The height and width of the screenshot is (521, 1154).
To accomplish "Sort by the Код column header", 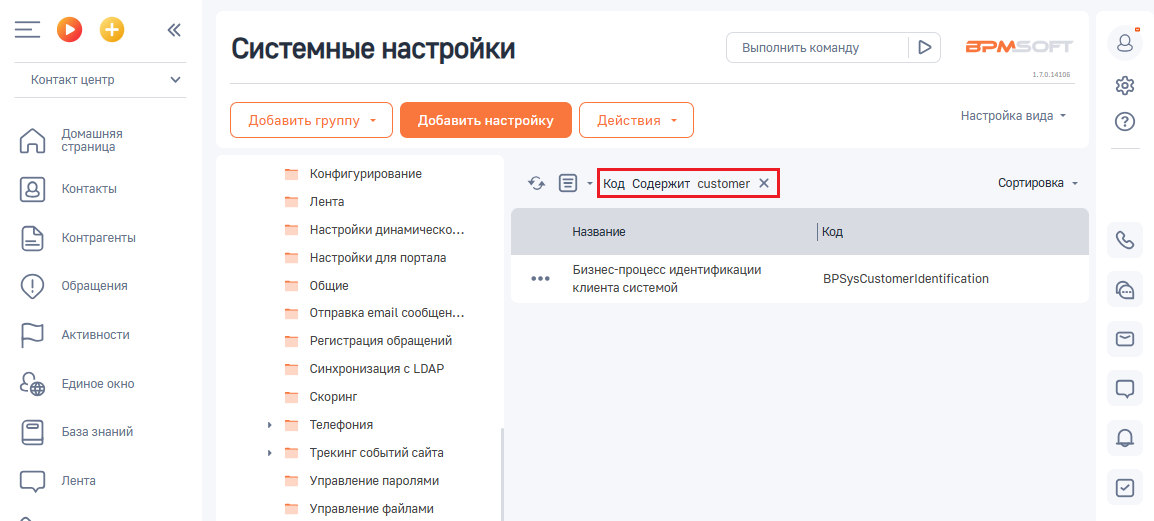I will 832,232.
